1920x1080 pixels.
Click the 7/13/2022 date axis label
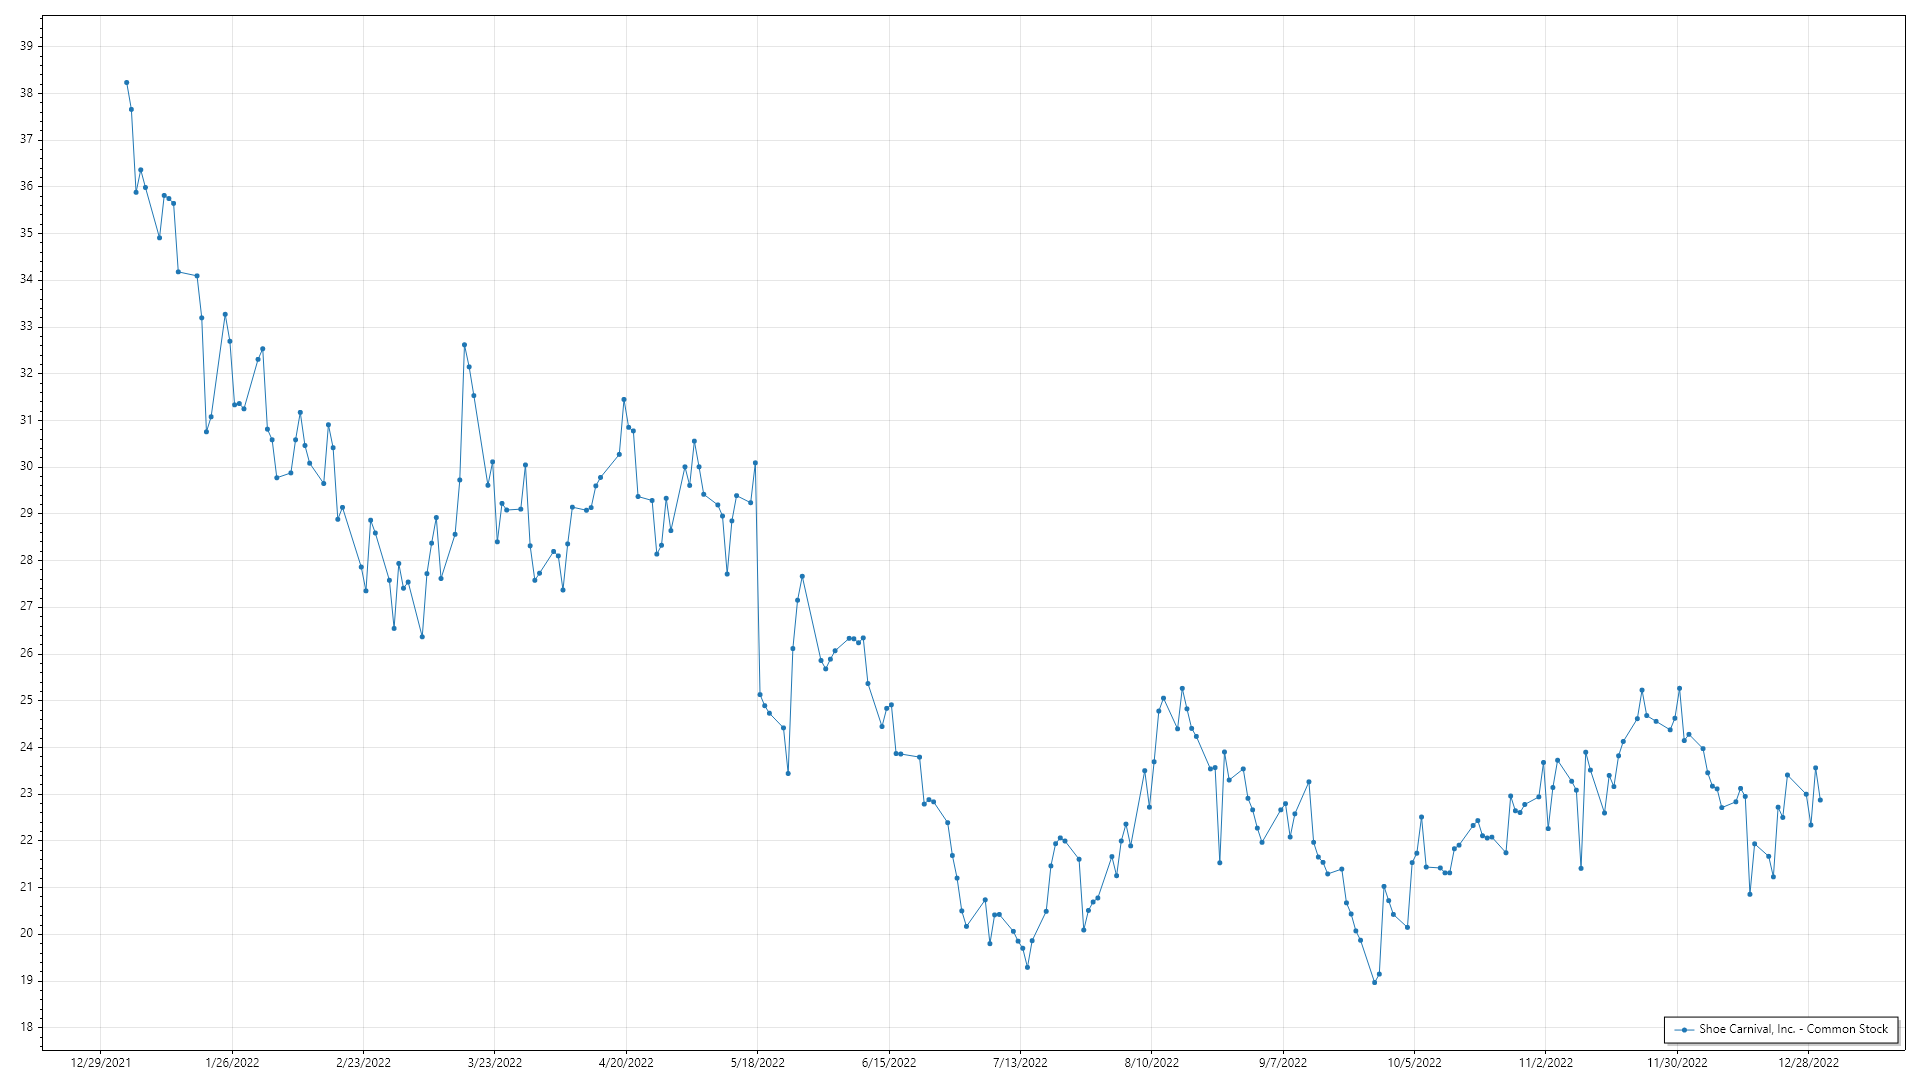click(1020, 1063)
